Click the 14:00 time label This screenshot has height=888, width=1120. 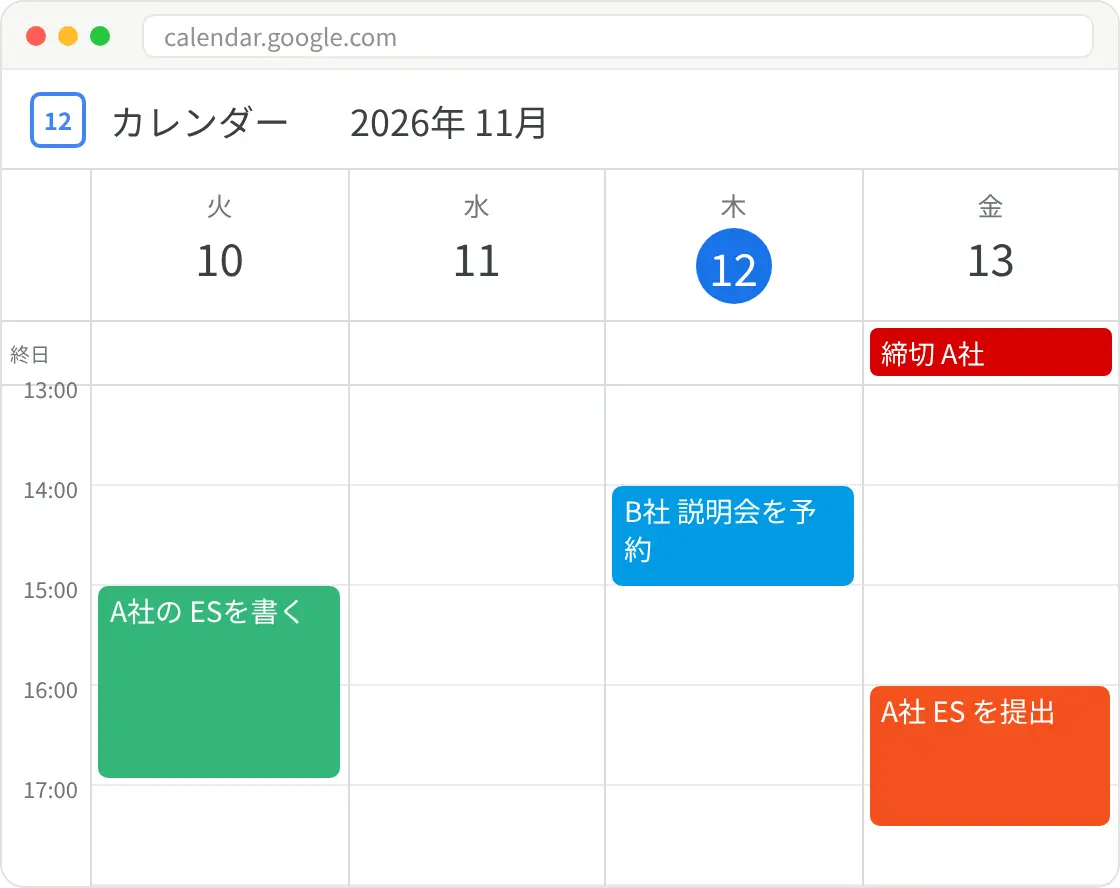[50, 490]
